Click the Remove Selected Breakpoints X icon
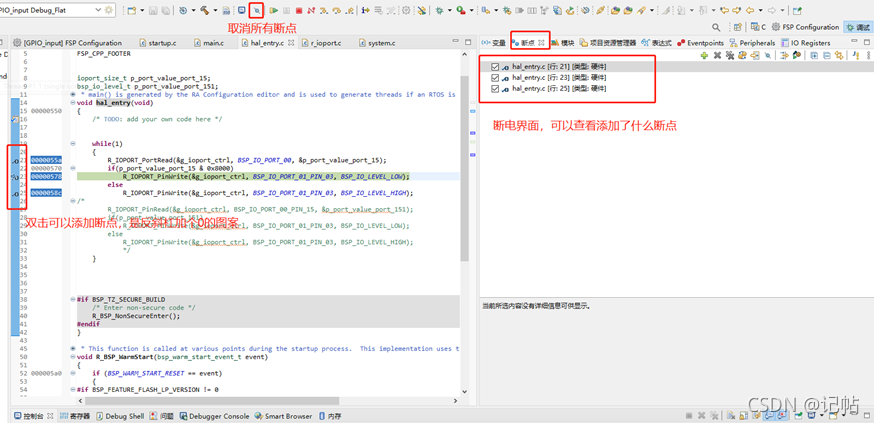 click(x=717, y=55)
